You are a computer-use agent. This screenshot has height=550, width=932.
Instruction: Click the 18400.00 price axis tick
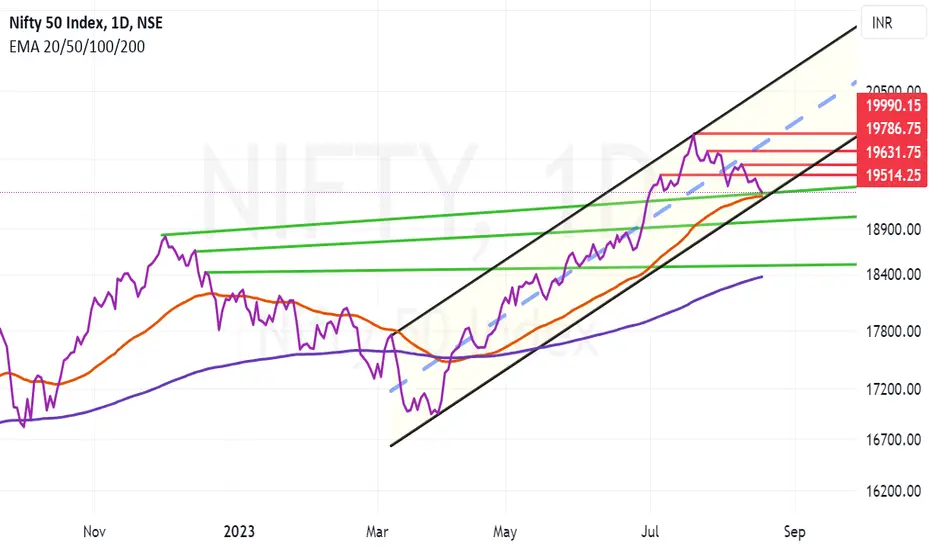point(893,274)
